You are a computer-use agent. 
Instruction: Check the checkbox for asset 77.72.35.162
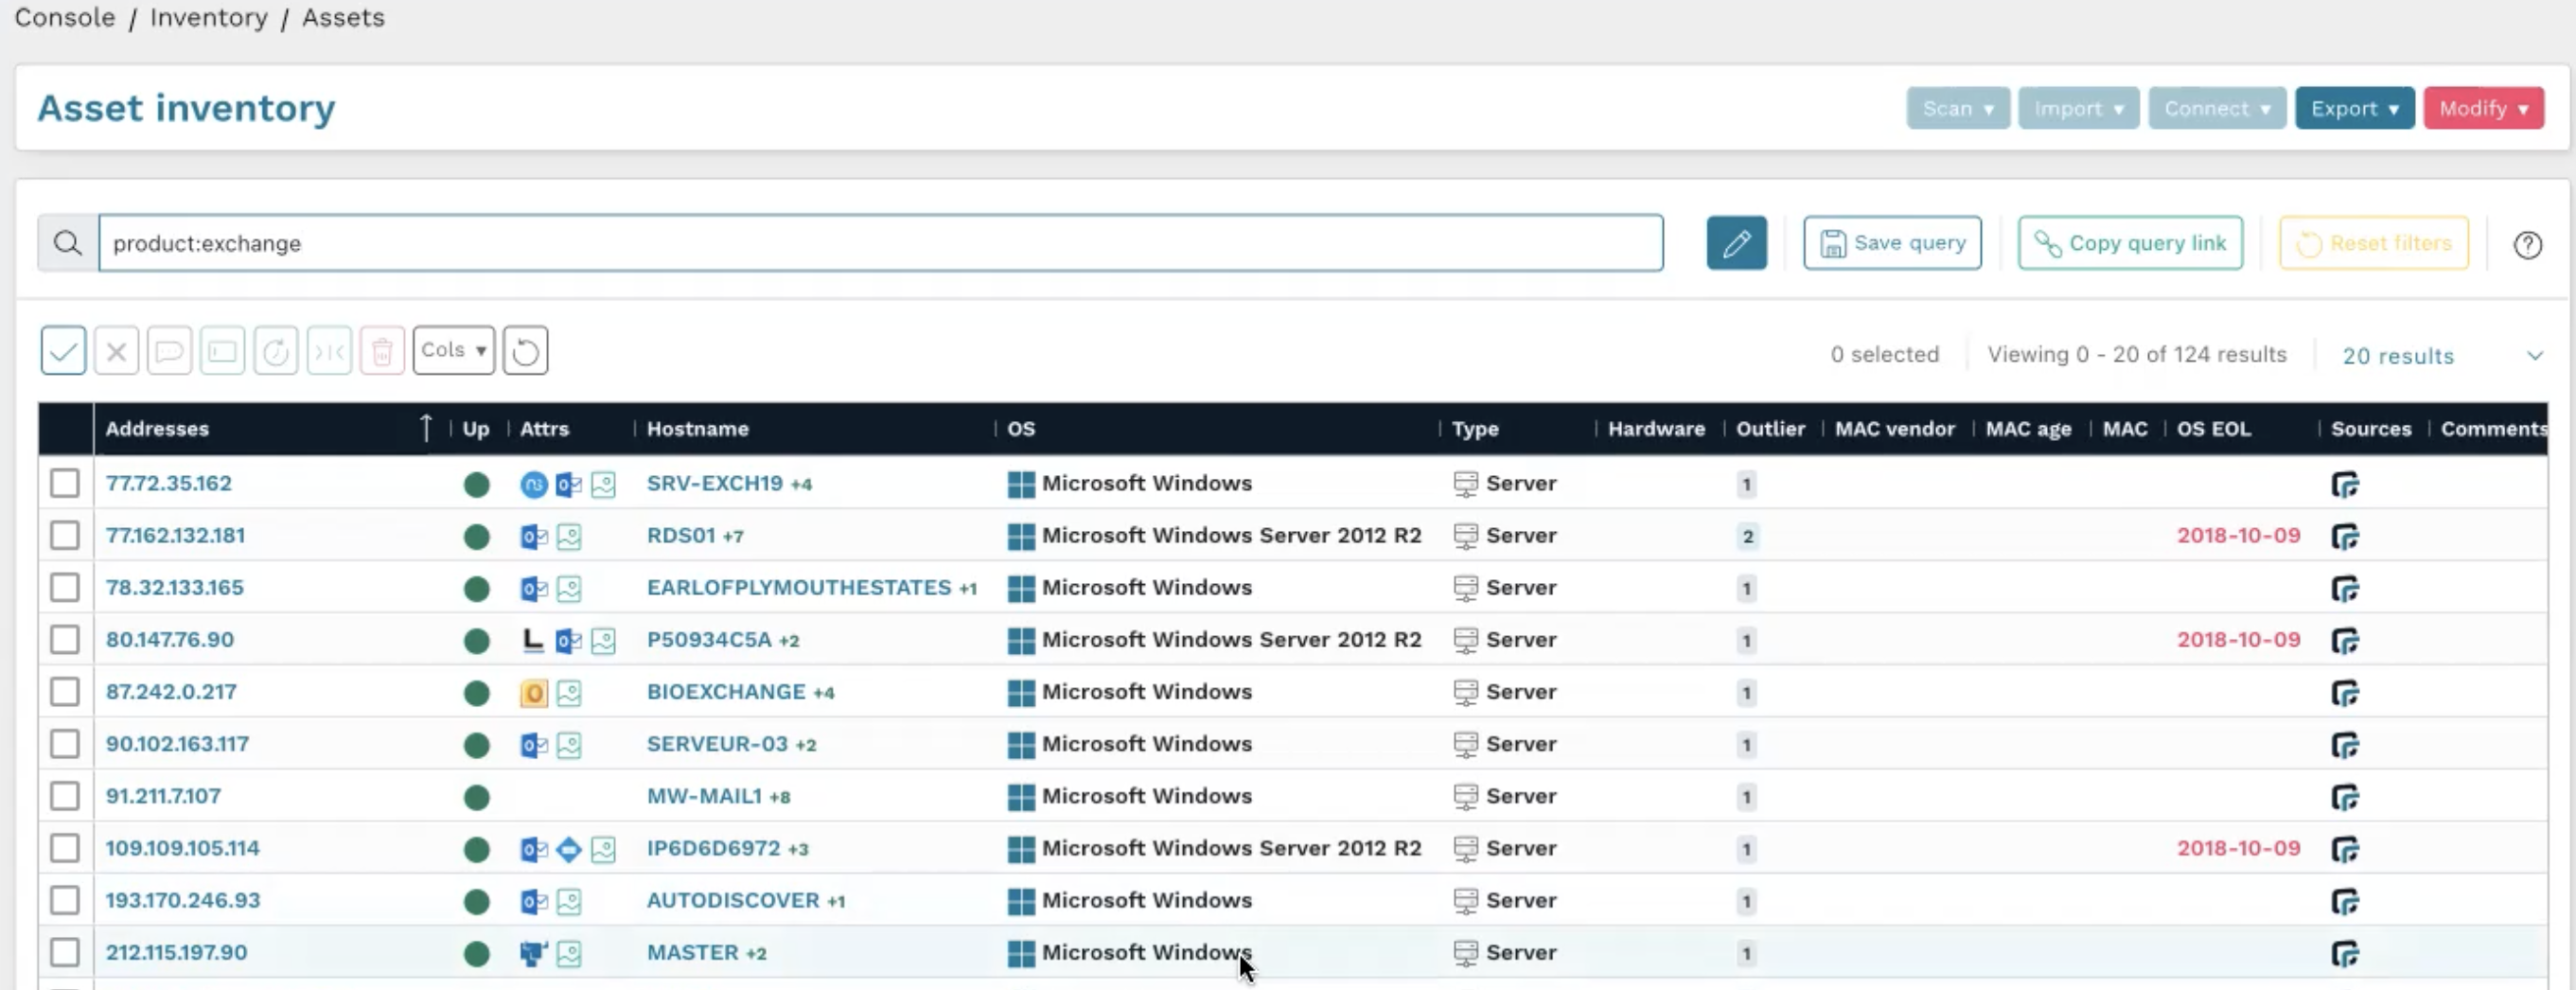64,484
